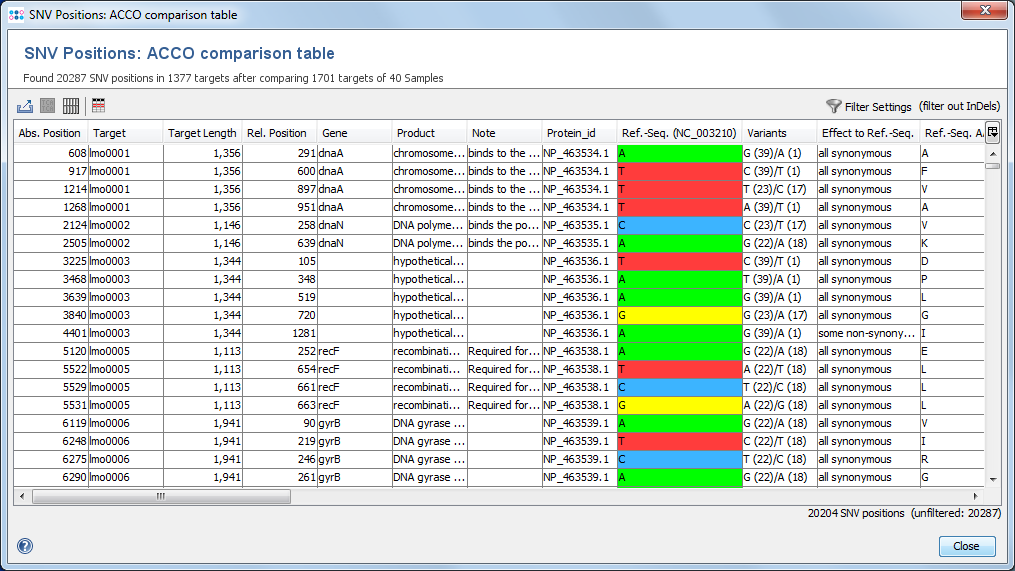Select yellow G cell at position 3840
1015x571 pixels.
click(x=679, y=315)
